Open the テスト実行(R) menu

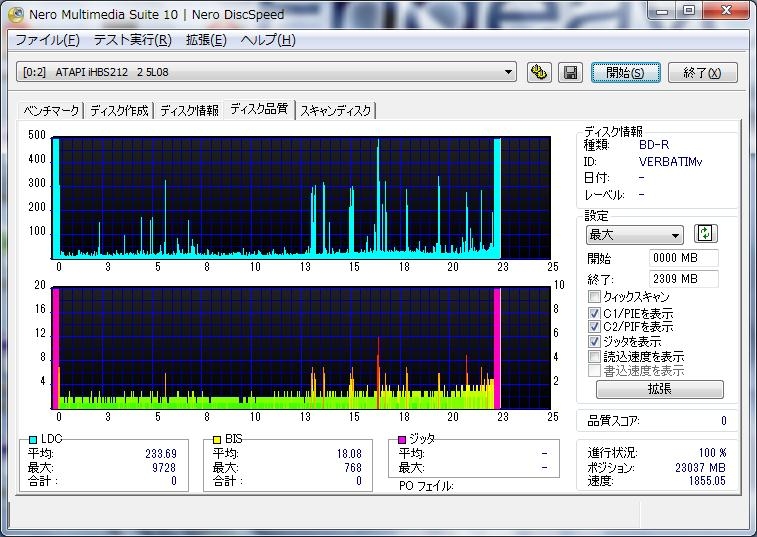[x=132, y=40]
